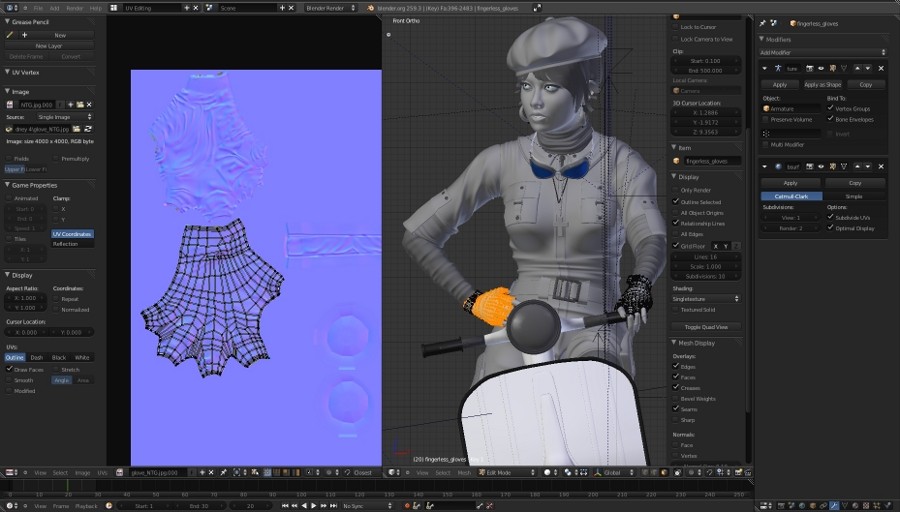Toggle viewport visibility eye on Armature modifier
900x512 pixels.
pos(821,68)
